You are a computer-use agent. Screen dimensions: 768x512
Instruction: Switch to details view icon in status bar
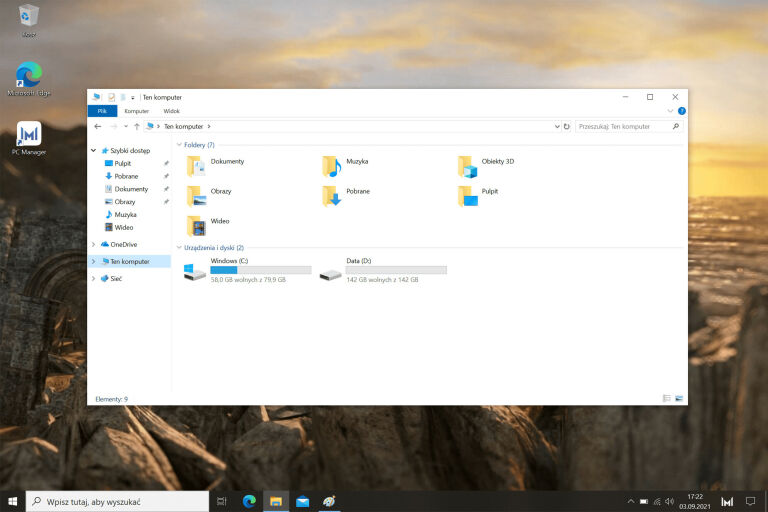667,398
